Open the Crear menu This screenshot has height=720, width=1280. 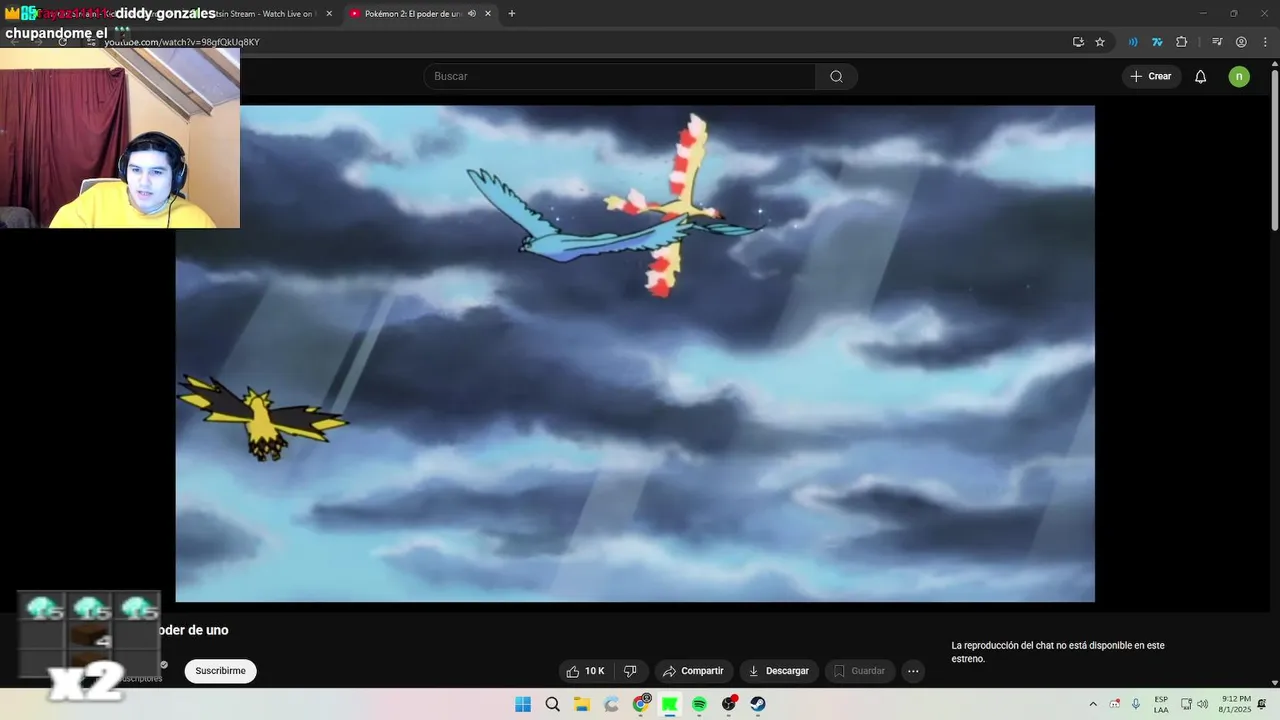[1152, 76]
